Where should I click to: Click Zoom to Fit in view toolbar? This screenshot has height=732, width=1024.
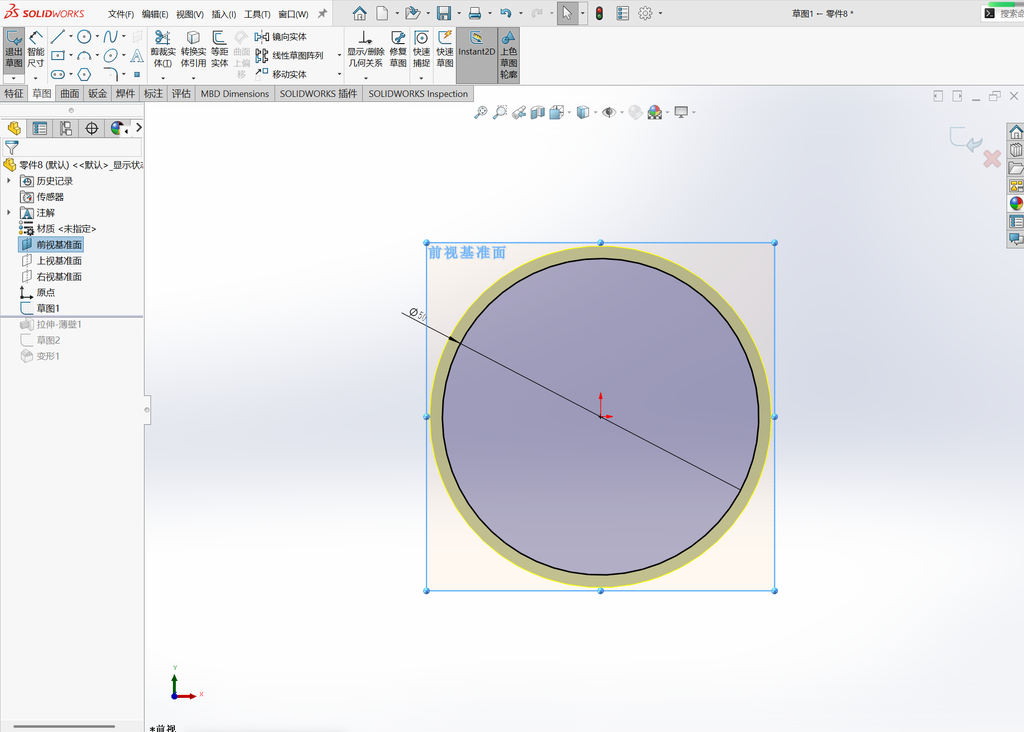481,112
